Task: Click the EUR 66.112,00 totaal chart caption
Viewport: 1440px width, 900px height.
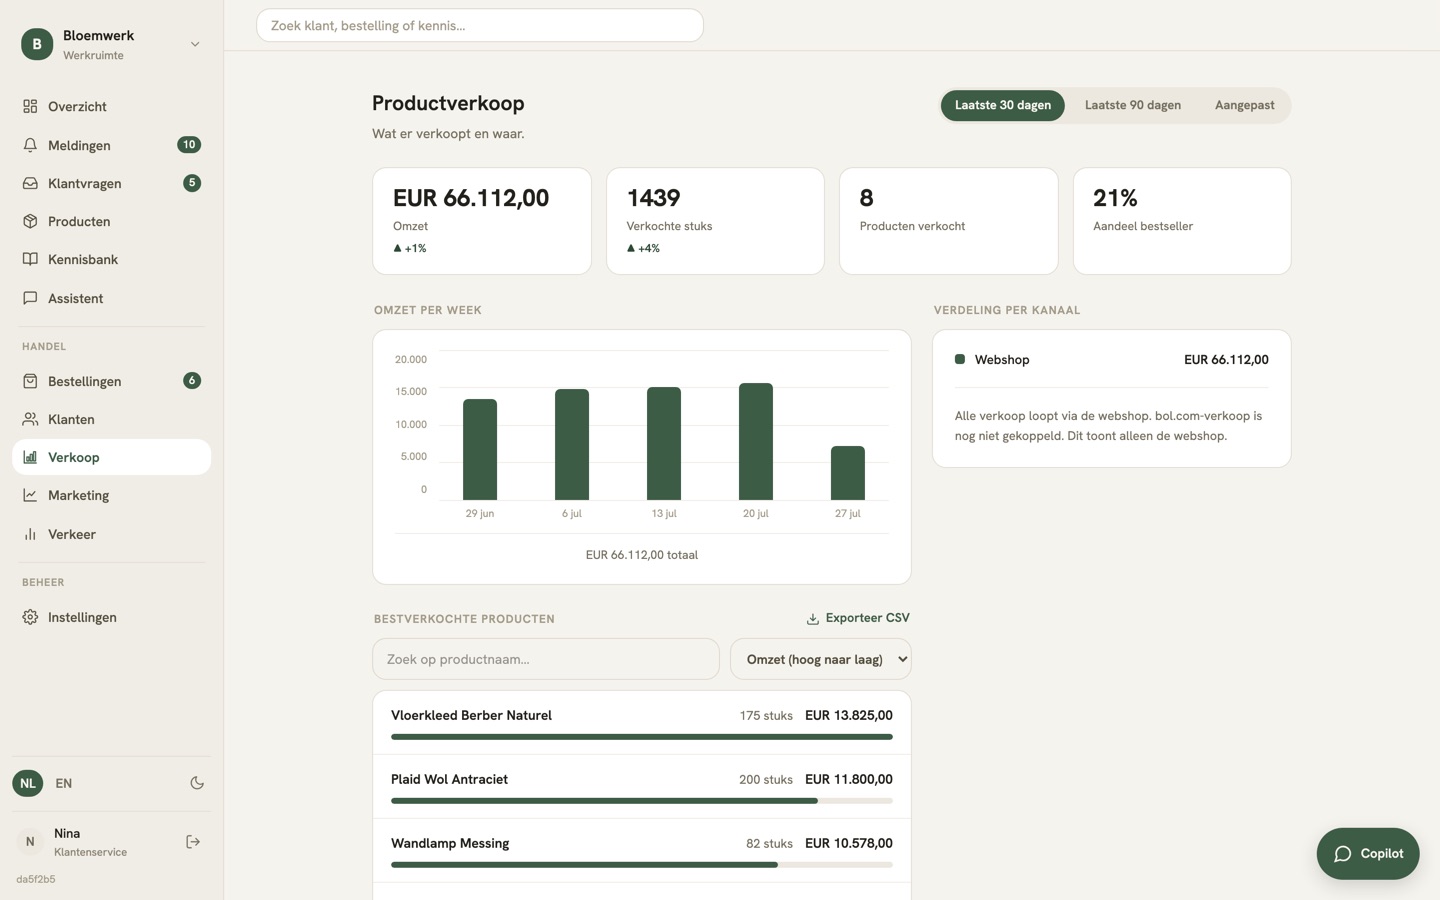Action: pos(642,555)
